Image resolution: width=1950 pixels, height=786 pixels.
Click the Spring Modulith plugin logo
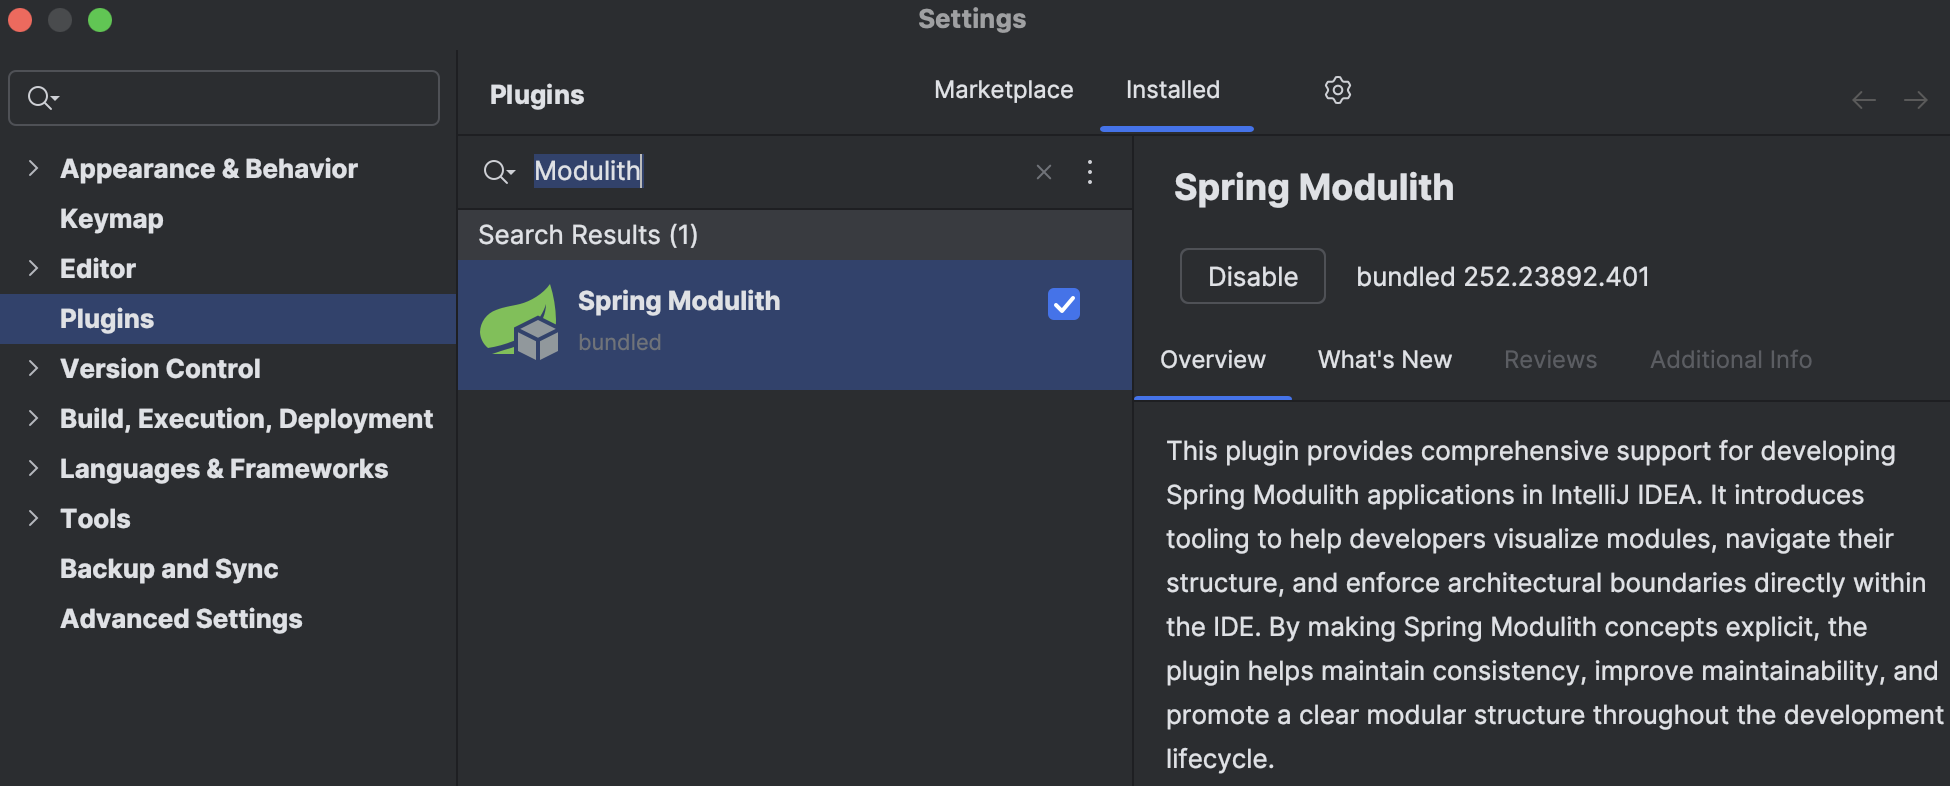(x=519, y=322)
